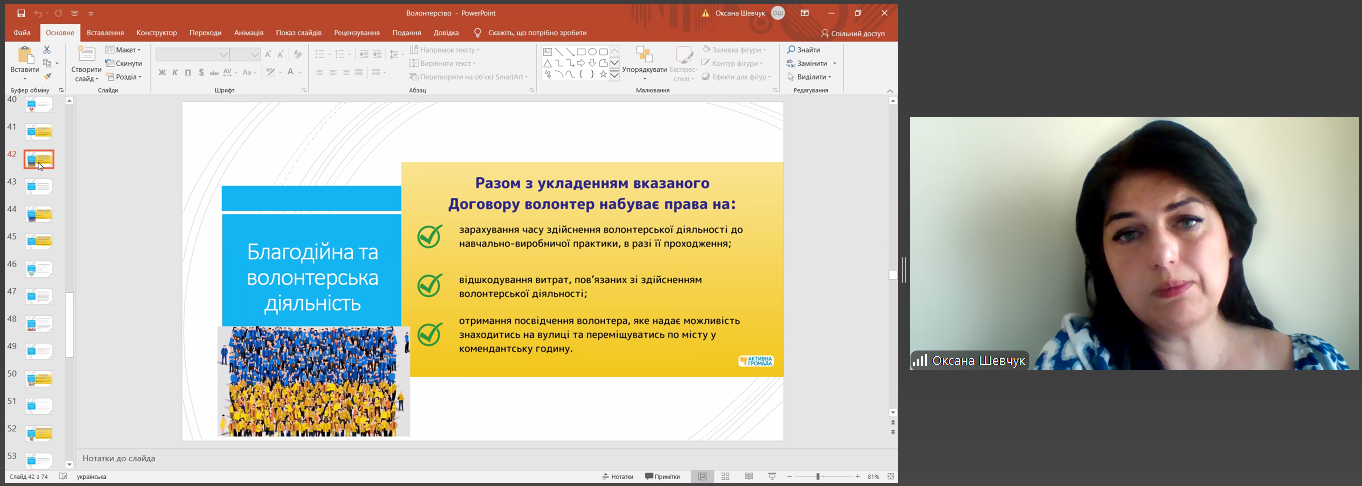Viewport: 1362px width, 486px height.
Task: Save the presentation with the floppy icon
Action: 21,13
